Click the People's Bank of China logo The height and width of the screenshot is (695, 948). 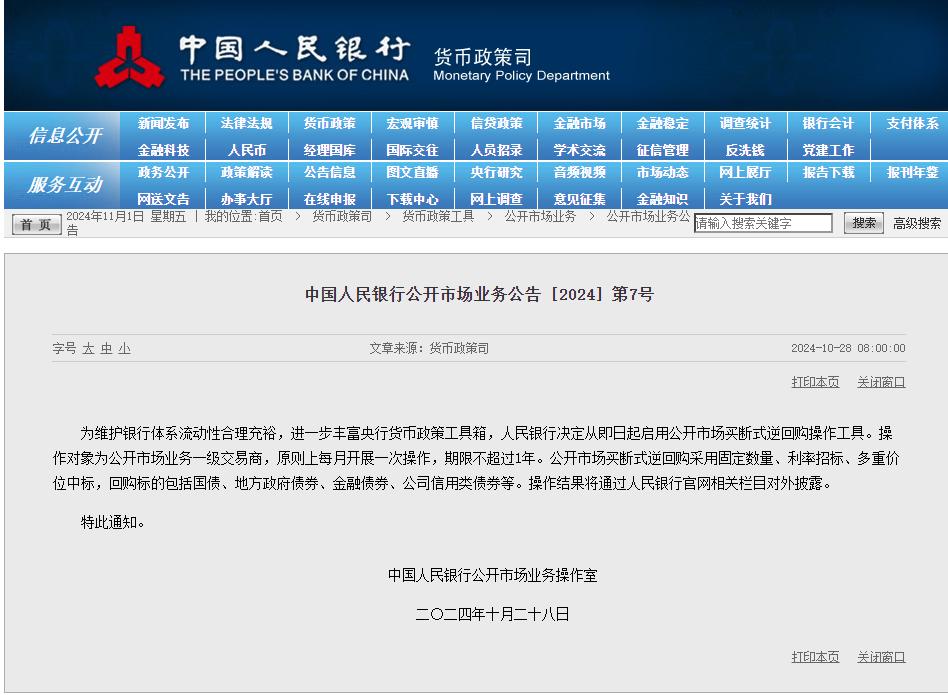[x=131, y=55]
